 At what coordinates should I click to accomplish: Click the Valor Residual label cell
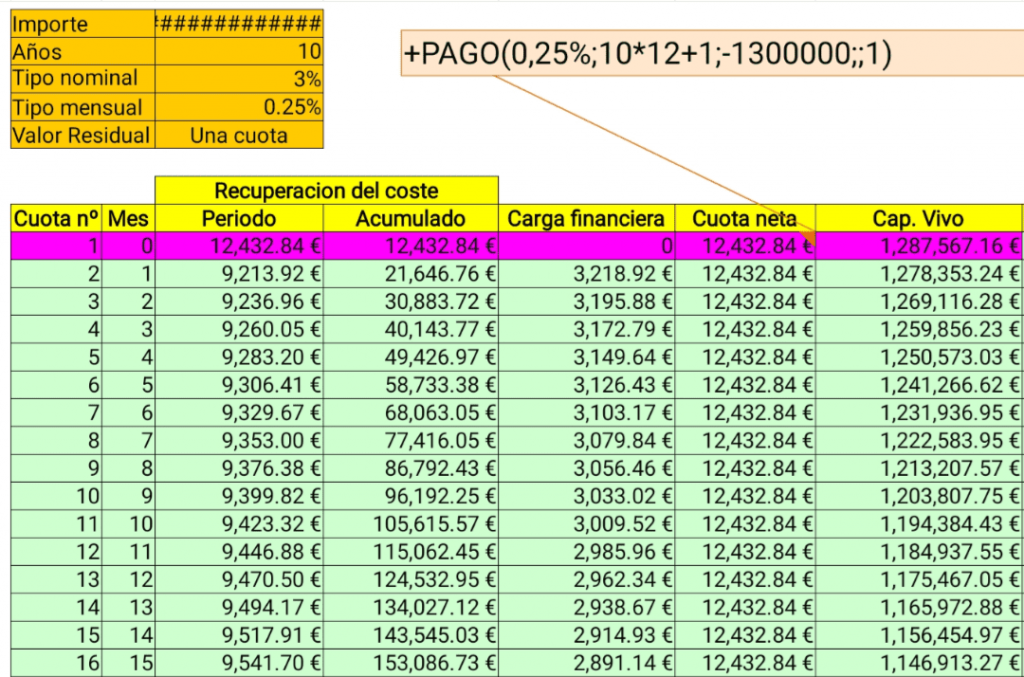[80, 133]
